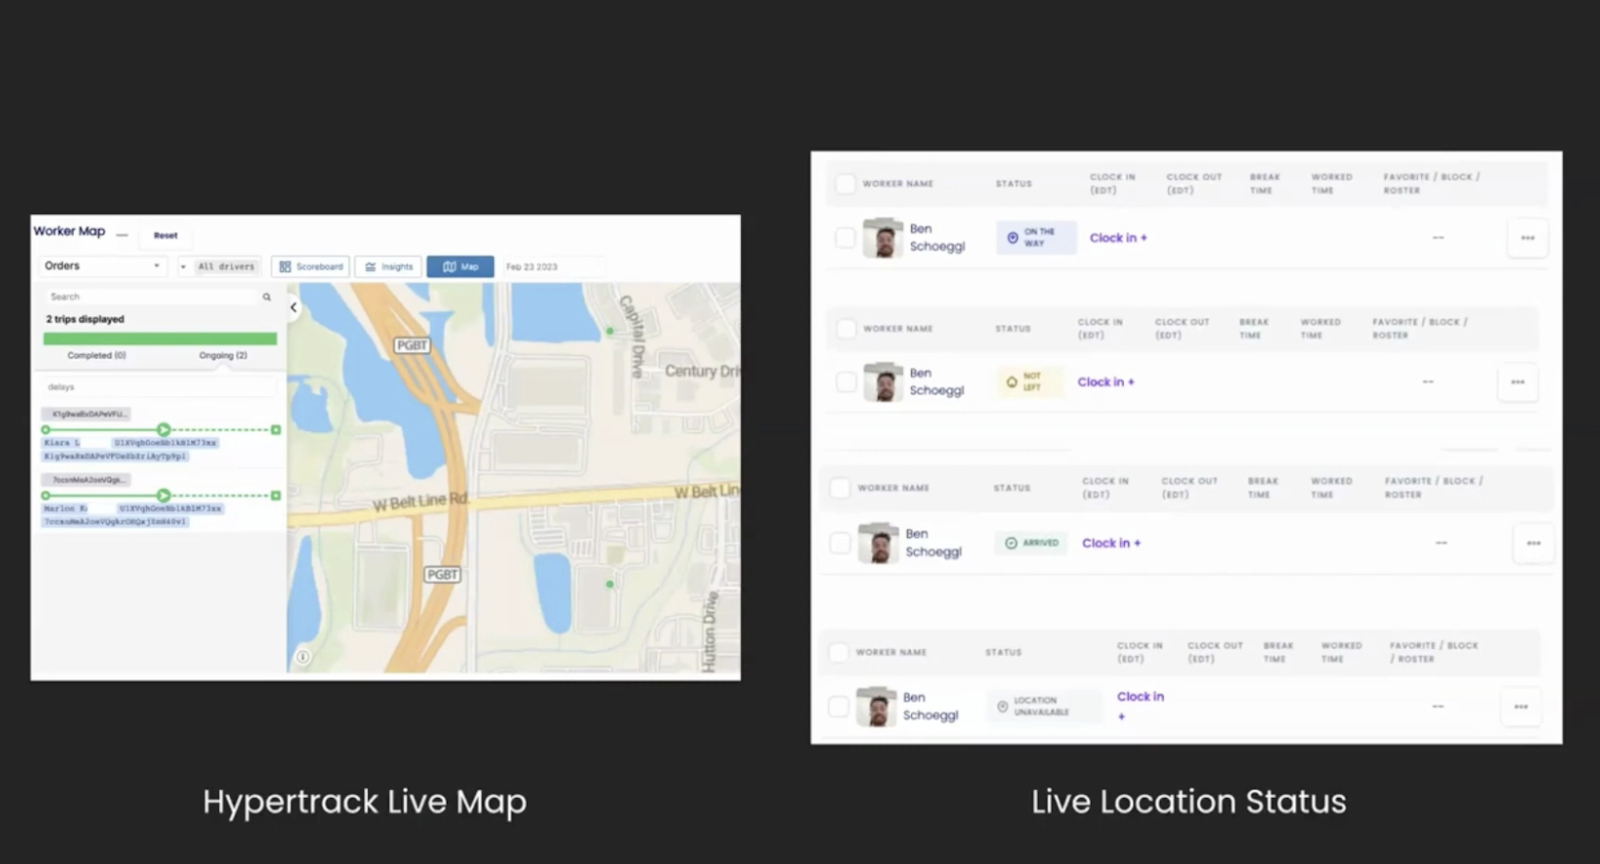This screenshot has width=1600, height=864.
Task: Open three-dot menu in the On The Way row
Action: 1527,238
